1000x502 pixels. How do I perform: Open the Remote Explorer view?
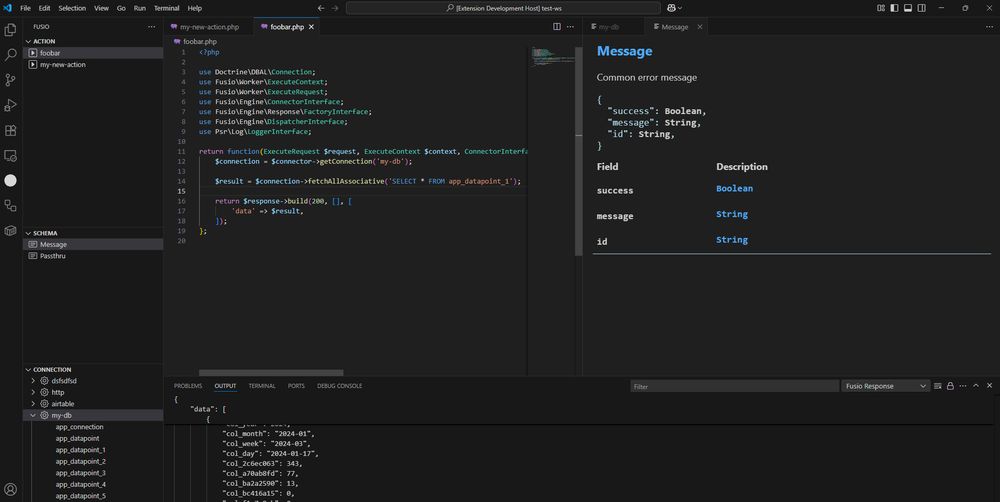[10, 156]
